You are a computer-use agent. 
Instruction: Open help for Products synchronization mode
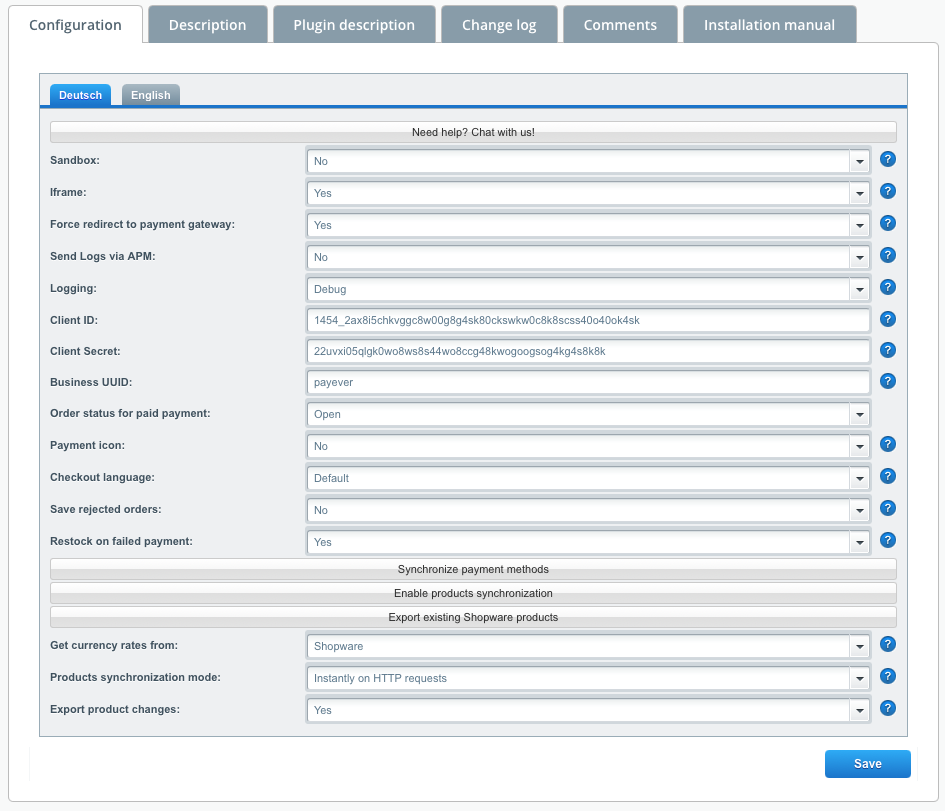point(887,676)
